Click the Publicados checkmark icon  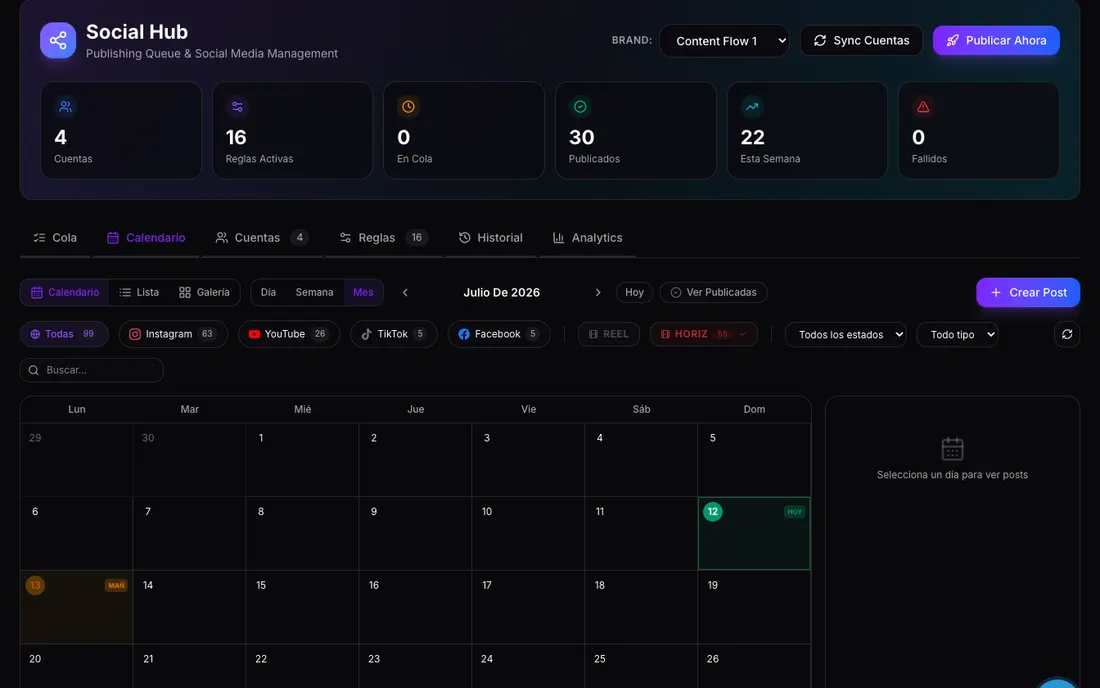tap(580, 107)
